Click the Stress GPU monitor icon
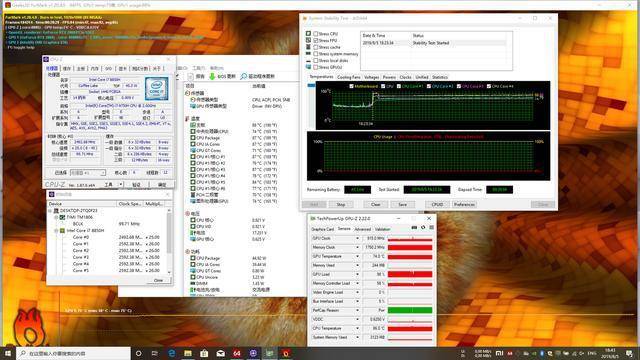This screenshot has width=640, height=360. (x=309, y=67)
